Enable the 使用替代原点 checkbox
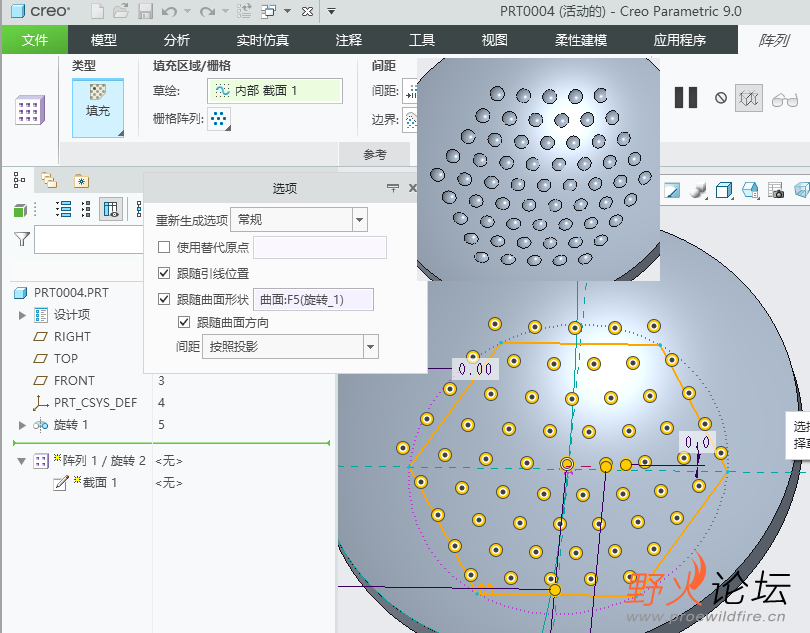The image size is (810, 633). coord(164,248)
